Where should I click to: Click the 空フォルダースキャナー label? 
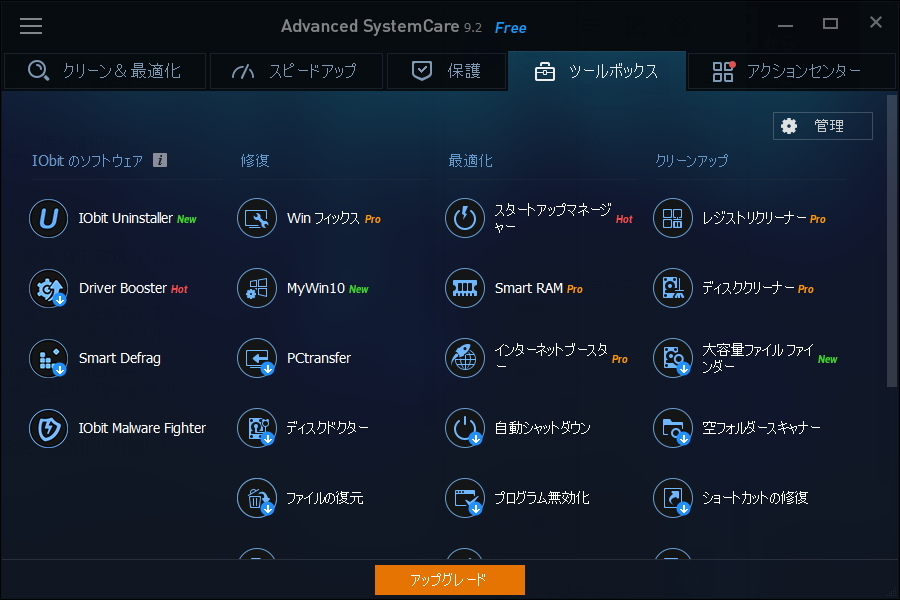click(761, 428)
